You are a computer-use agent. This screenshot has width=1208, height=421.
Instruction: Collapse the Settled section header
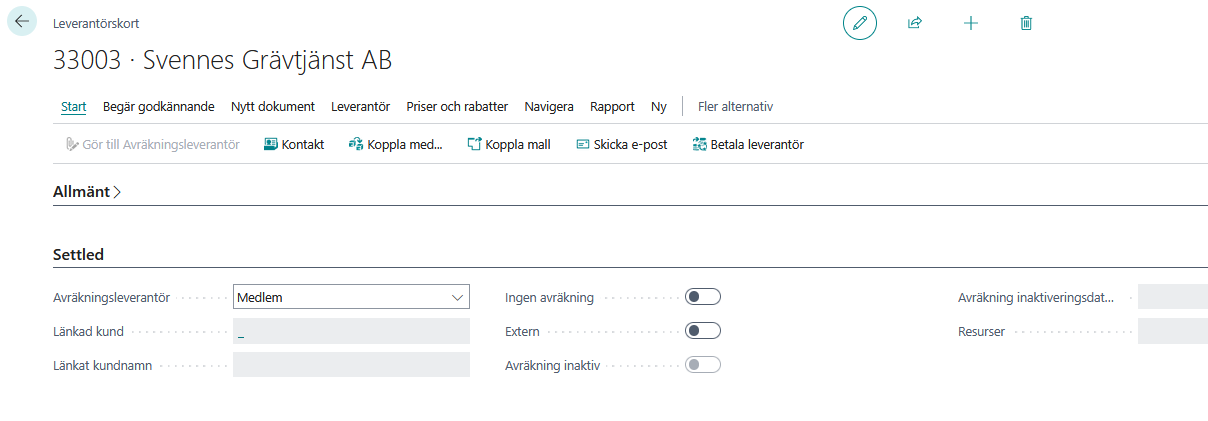[79, 255]
